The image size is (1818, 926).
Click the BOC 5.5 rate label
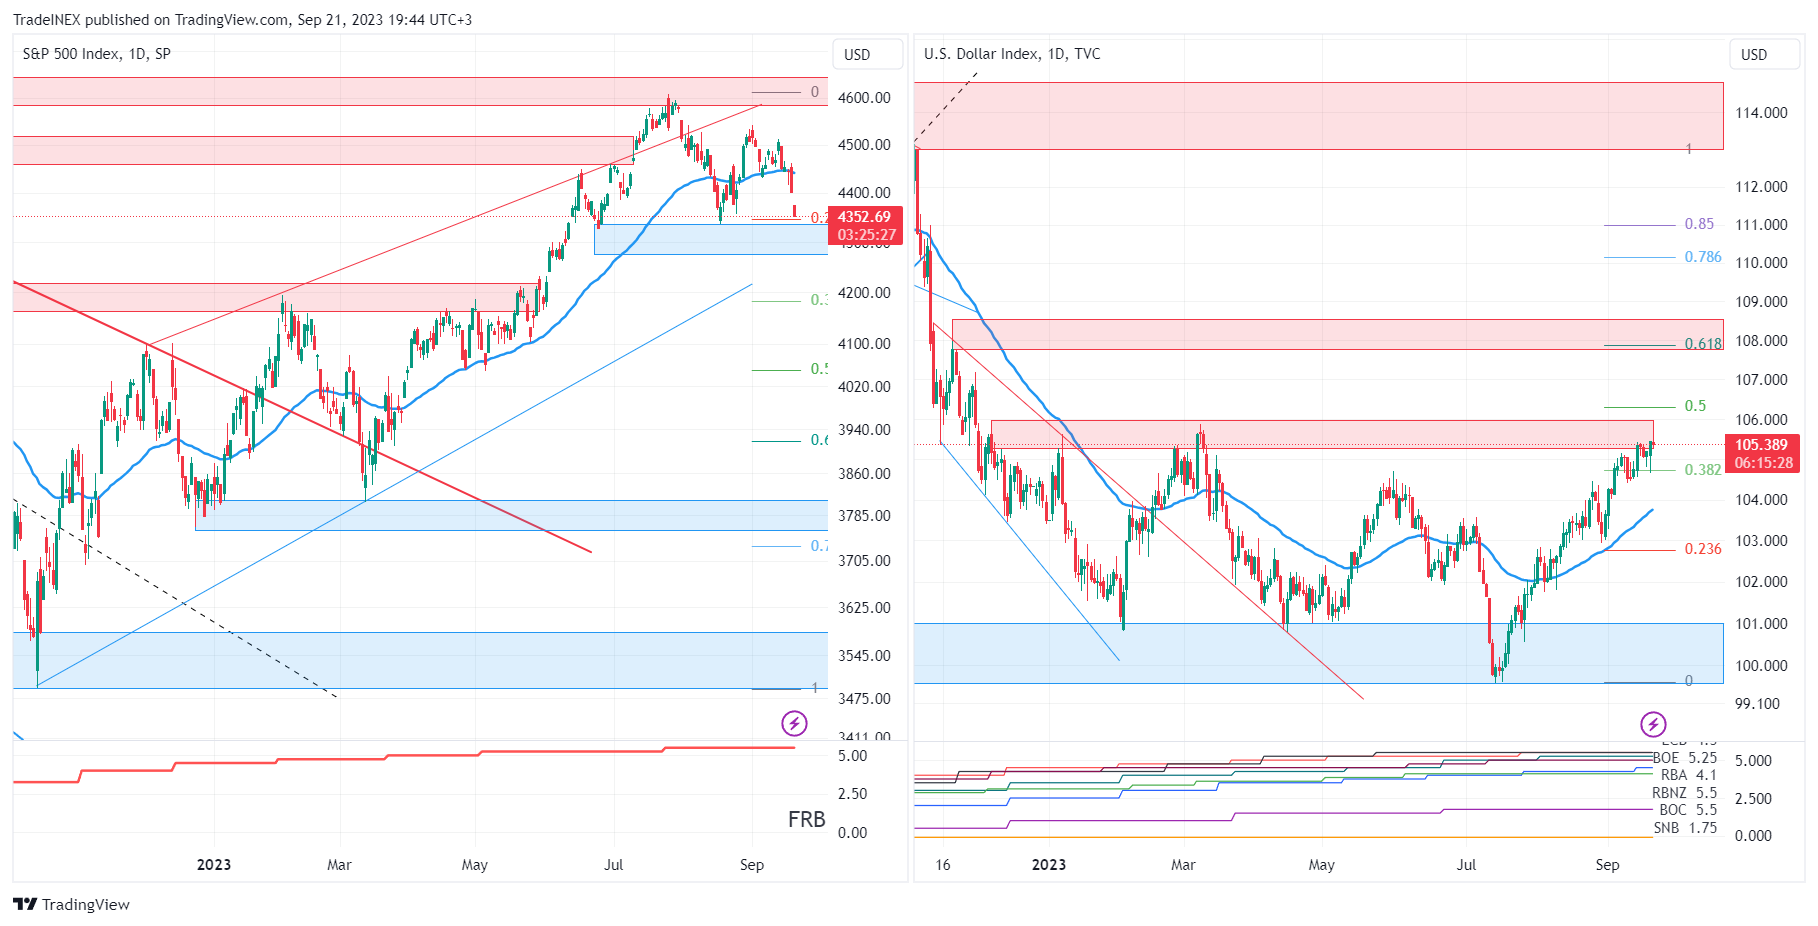click(1688, 810)
